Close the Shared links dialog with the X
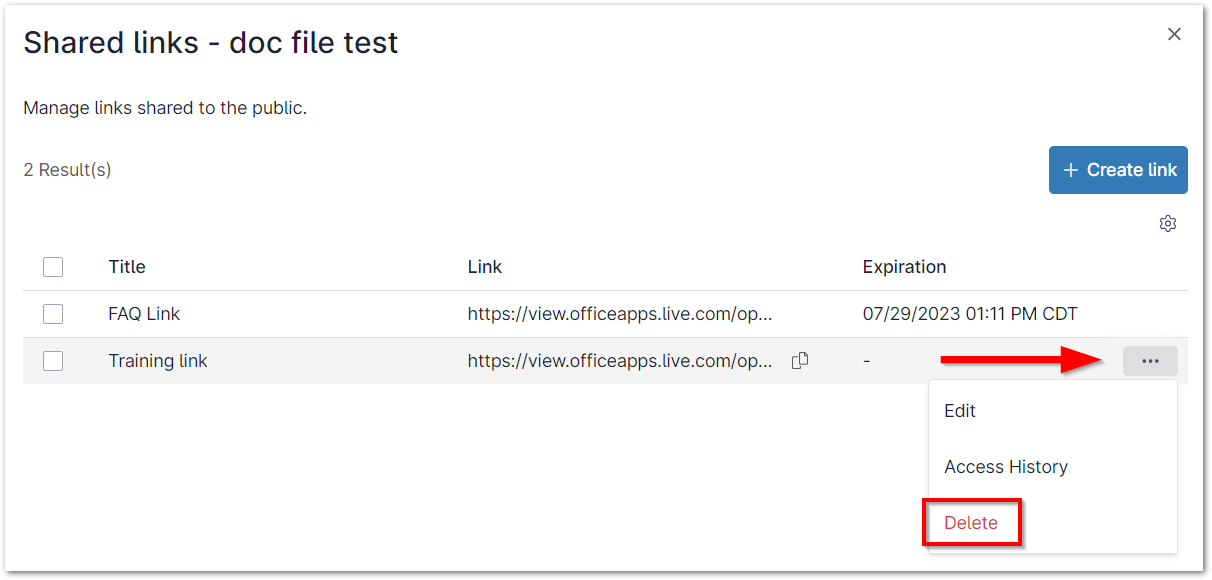The image size is (1212, 580). [1174, 33]
